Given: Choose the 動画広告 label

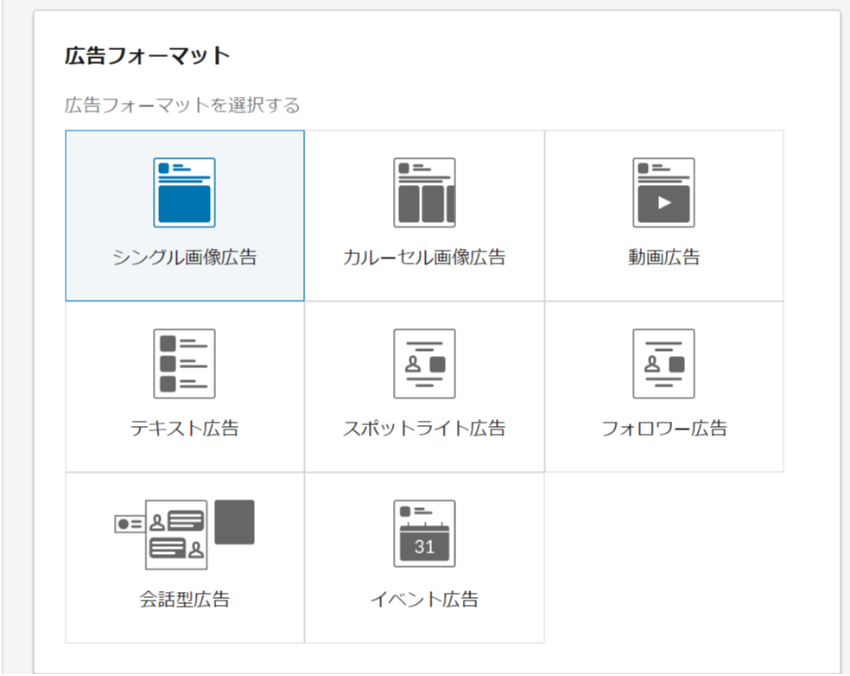Looking at the screenshot, I should point(663,257).
